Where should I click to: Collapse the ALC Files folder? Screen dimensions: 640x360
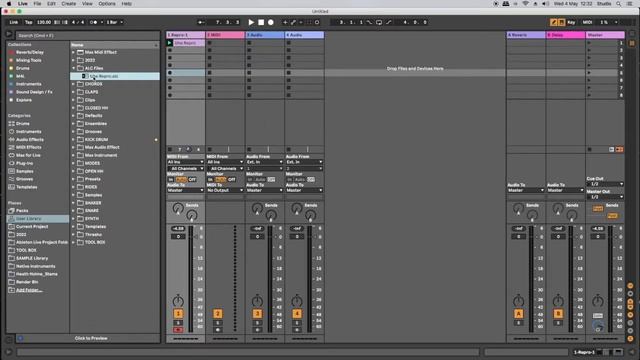pyautogui.click(x=73, y=68)
